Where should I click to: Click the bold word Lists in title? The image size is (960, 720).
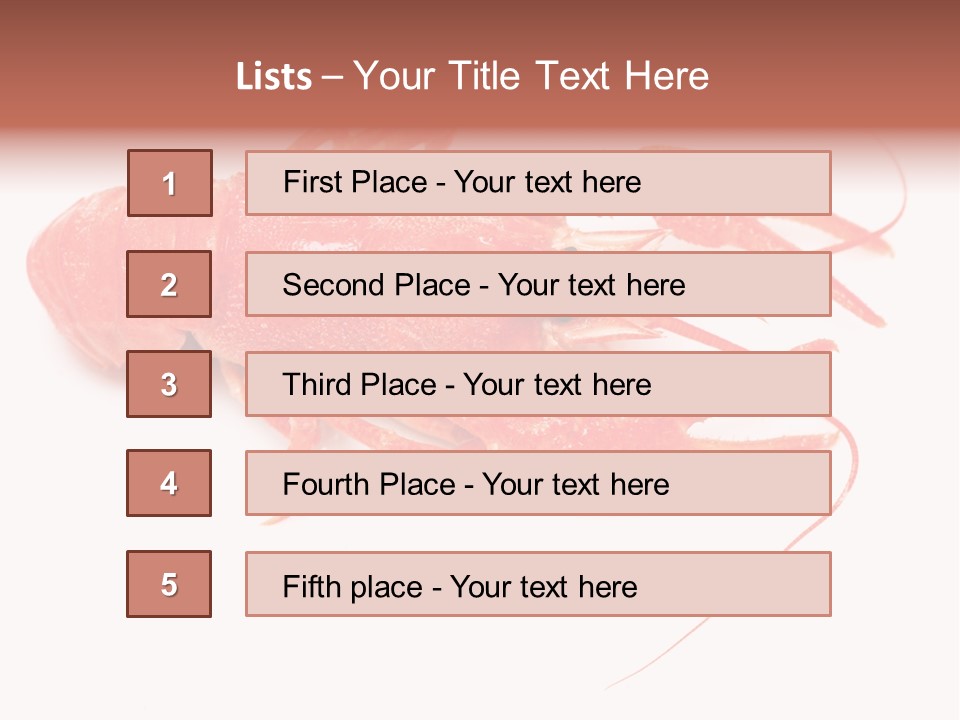(274, 77)
